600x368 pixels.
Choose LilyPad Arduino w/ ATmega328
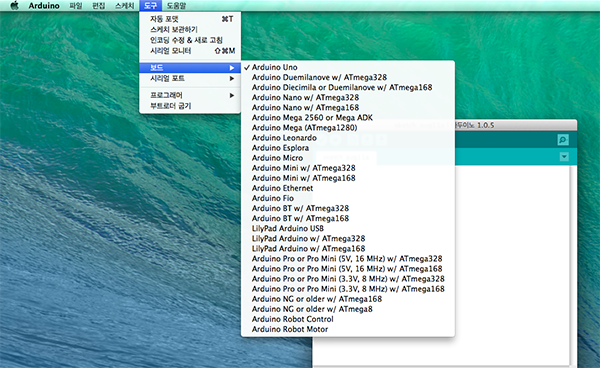coord(348,238)
